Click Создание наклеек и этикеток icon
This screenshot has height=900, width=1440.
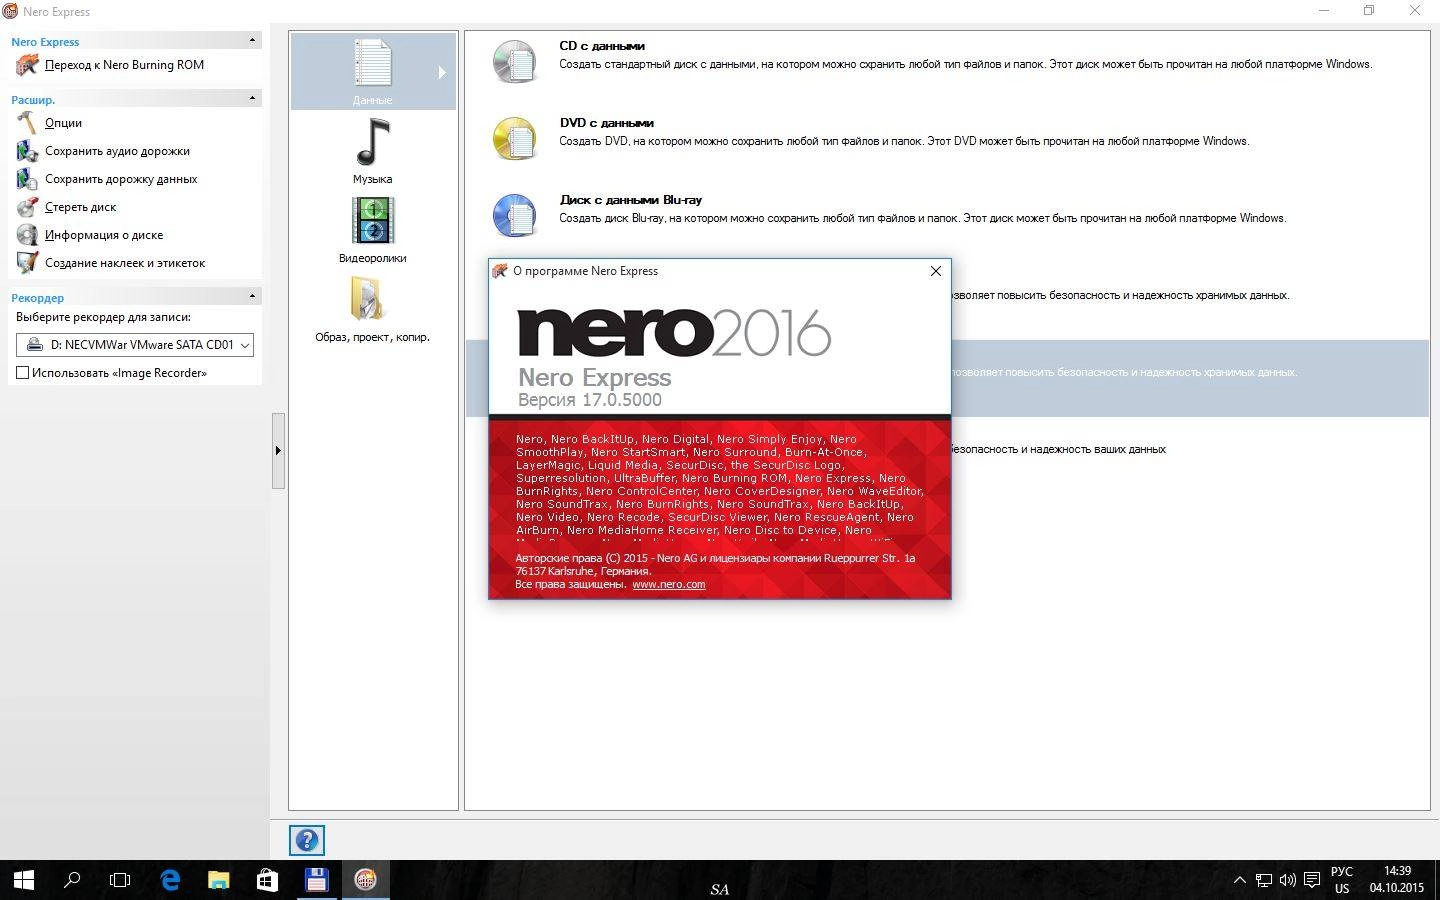[x=27, y=263]
